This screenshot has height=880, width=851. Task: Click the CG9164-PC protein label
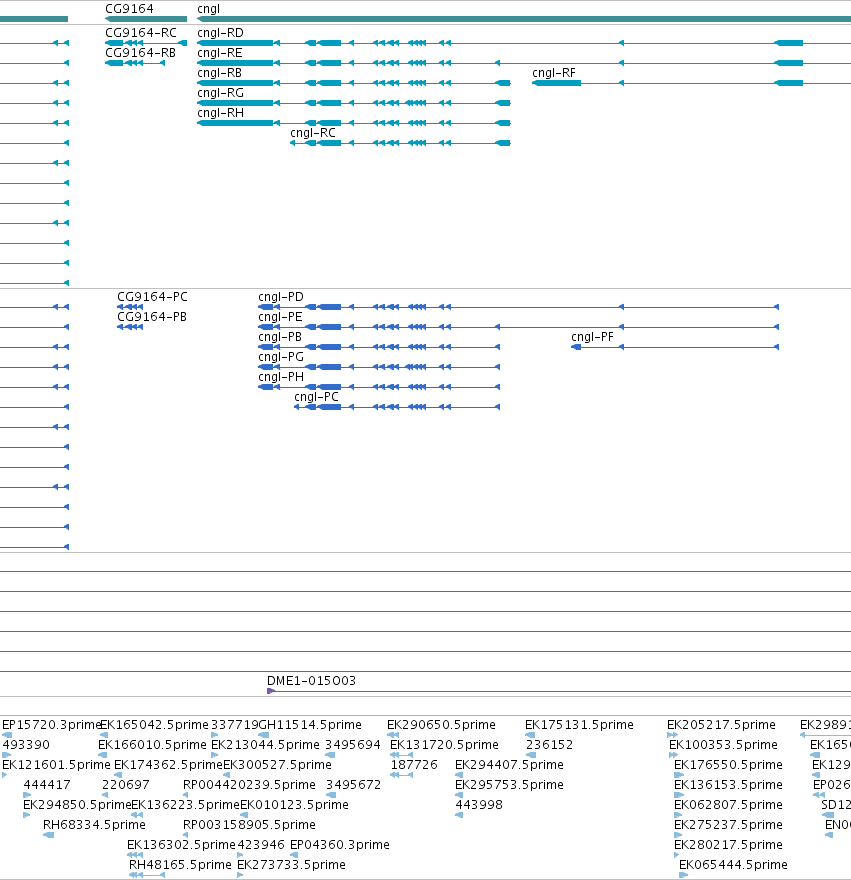(152, 297)
